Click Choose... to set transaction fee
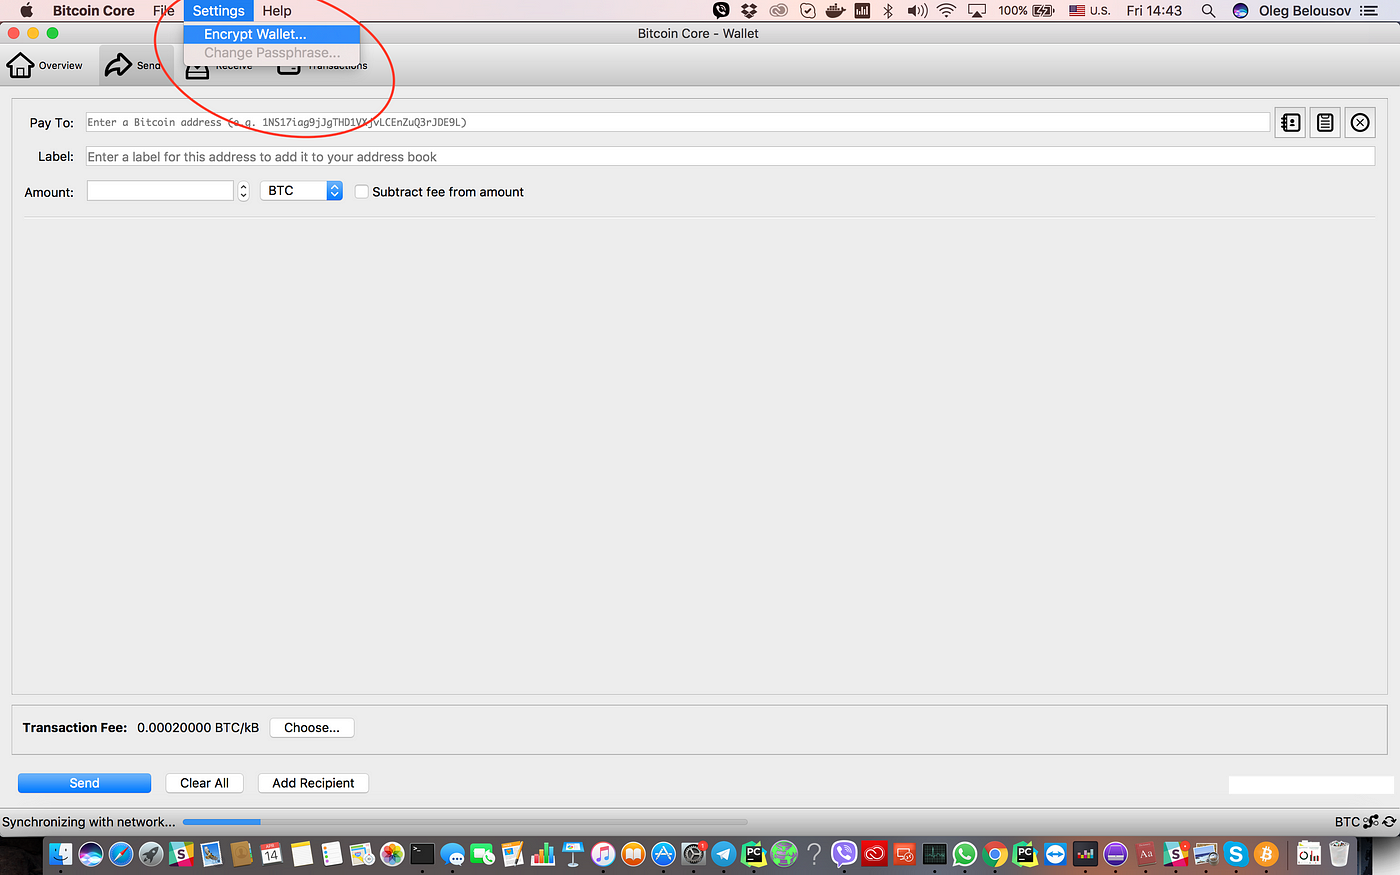The width and height of the screenshot is (1400, 875). click(x=312, y=728)
